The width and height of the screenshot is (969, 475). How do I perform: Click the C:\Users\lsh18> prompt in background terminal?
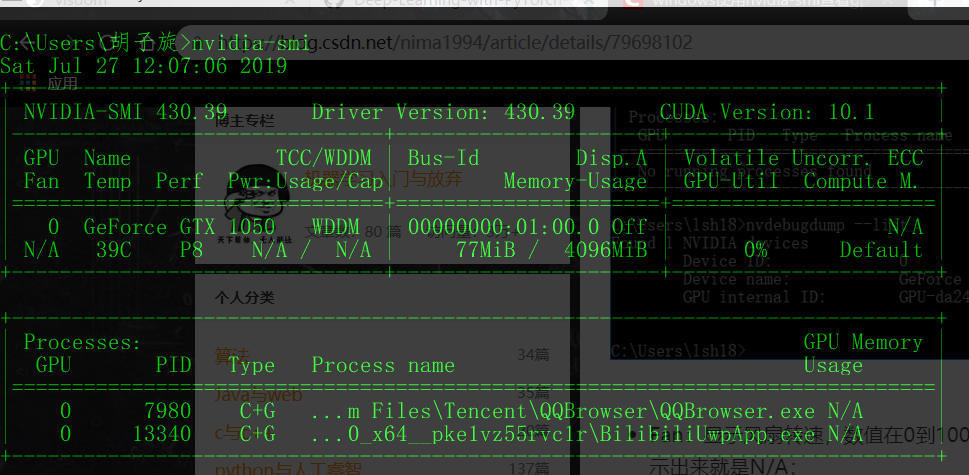[x=679, y=351]
